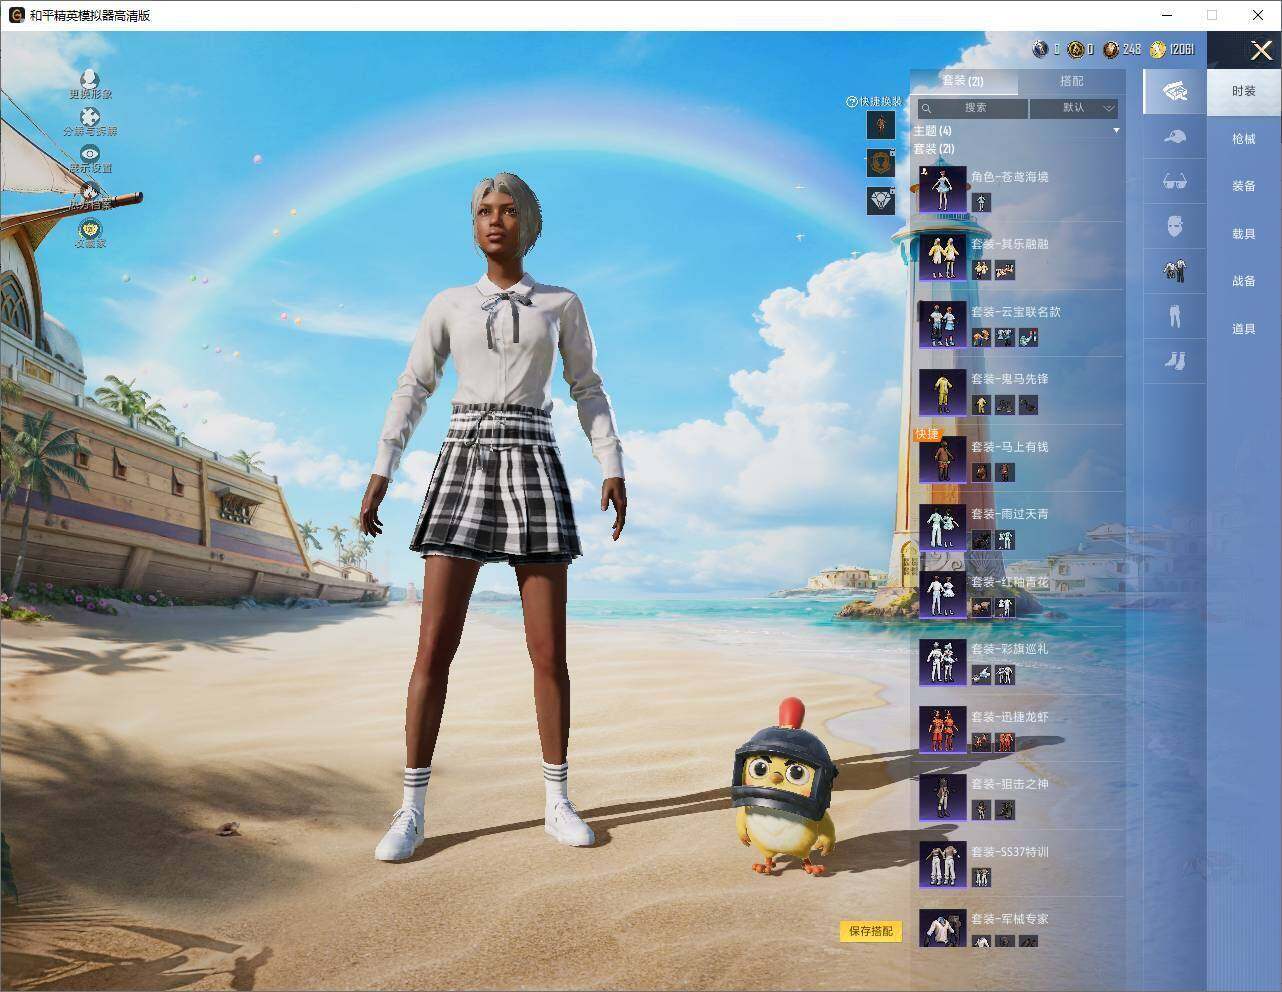Expand the 套装 (21) group header
This screenshot has width=1282, height=992.
click(934, 149)
